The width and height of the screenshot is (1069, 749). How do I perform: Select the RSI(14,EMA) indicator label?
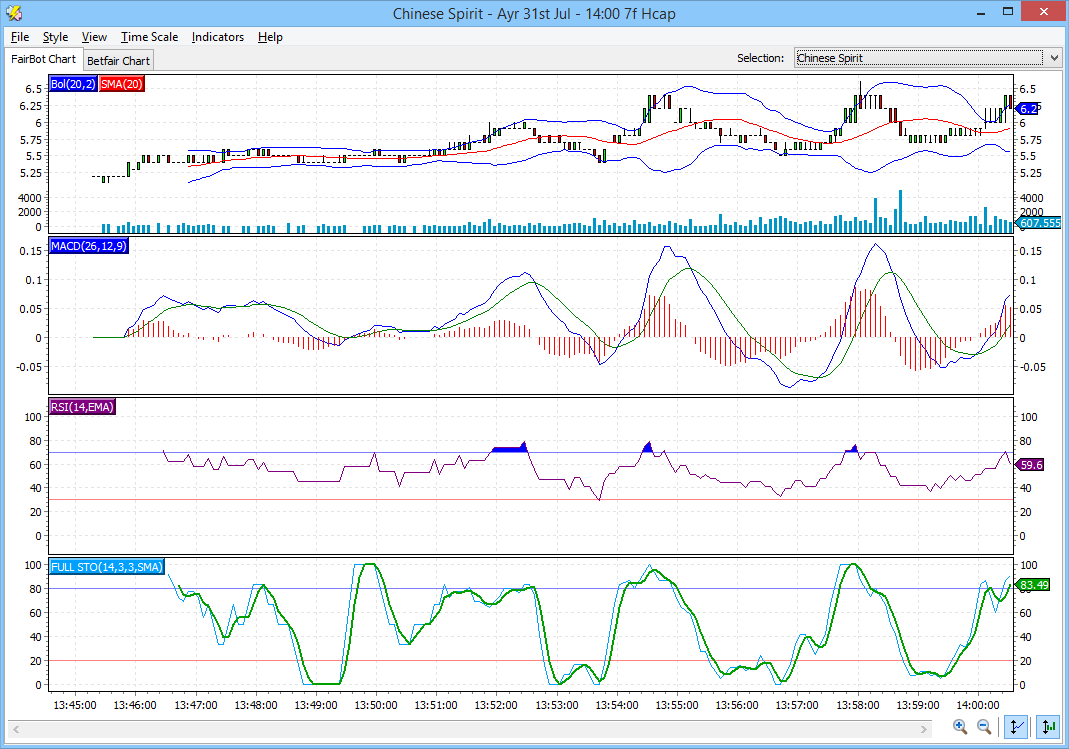point(82,406)
